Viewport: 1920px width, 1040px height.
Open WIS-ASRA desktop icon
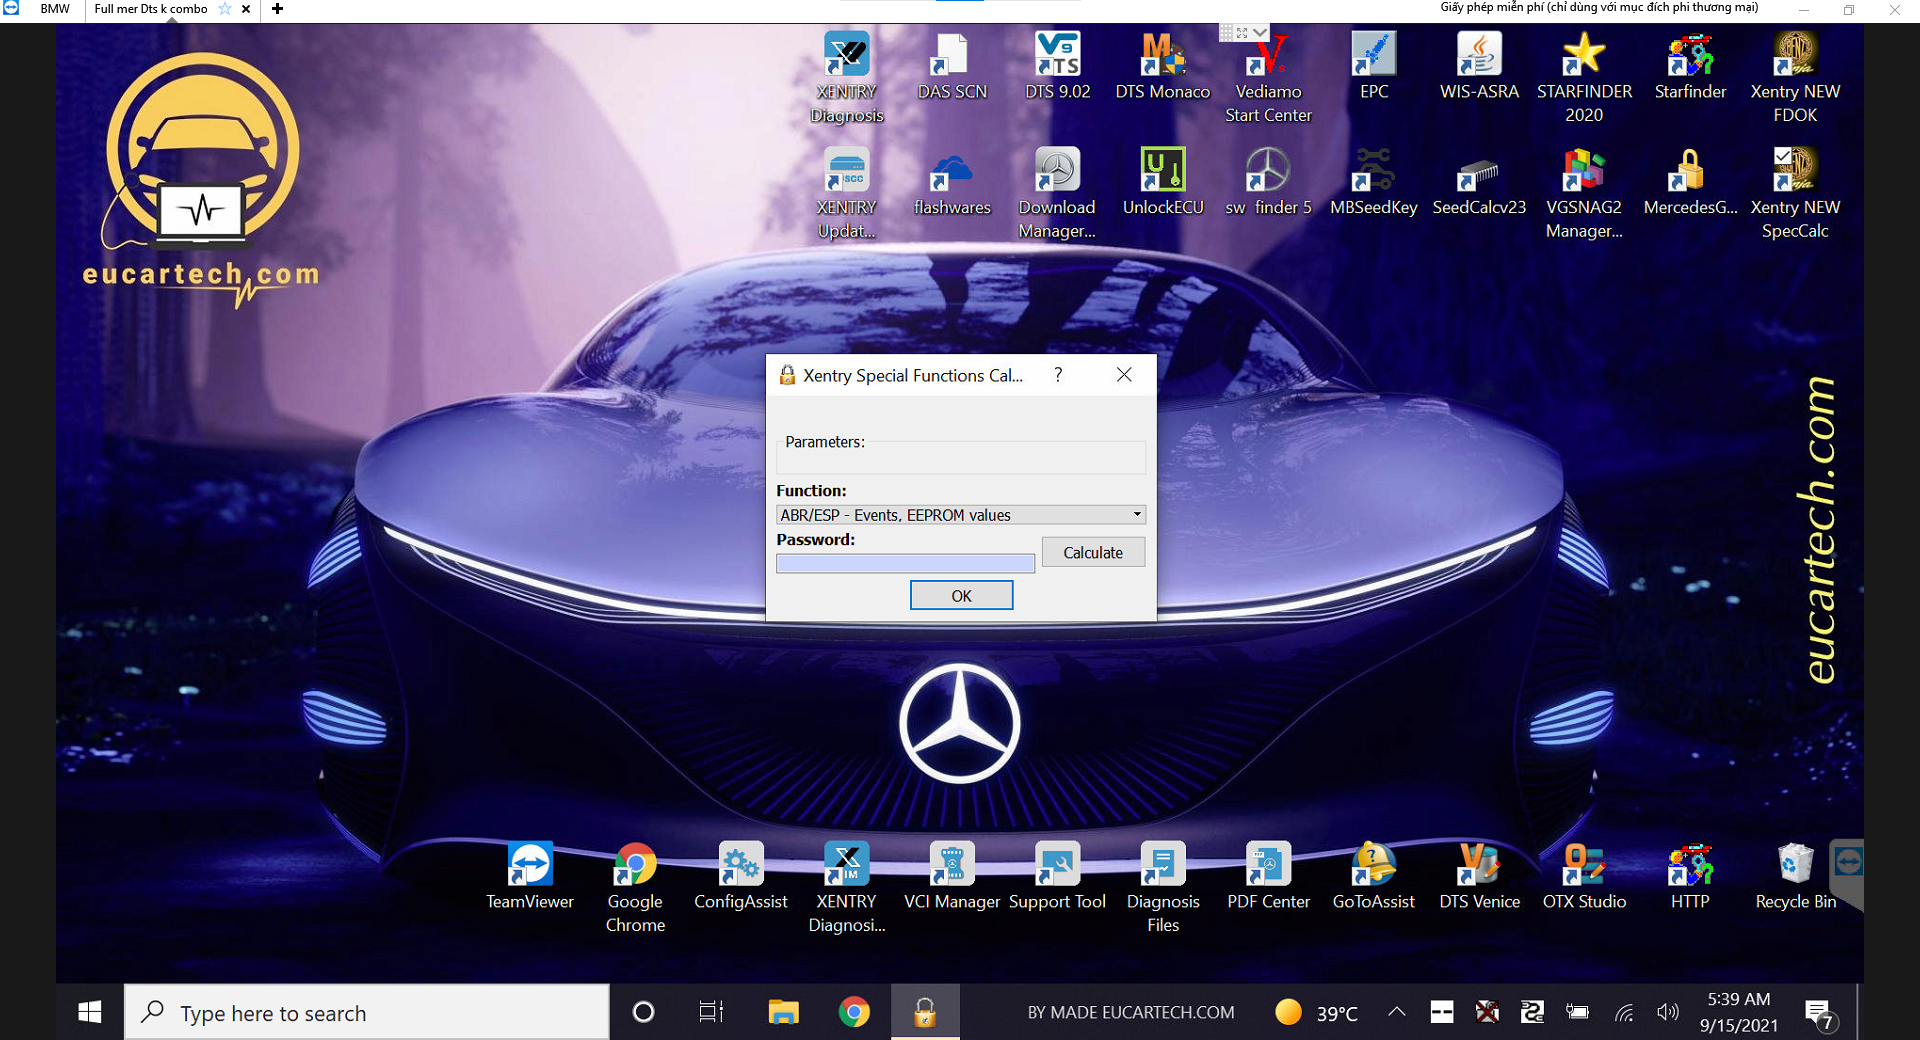coord(1479,66)
